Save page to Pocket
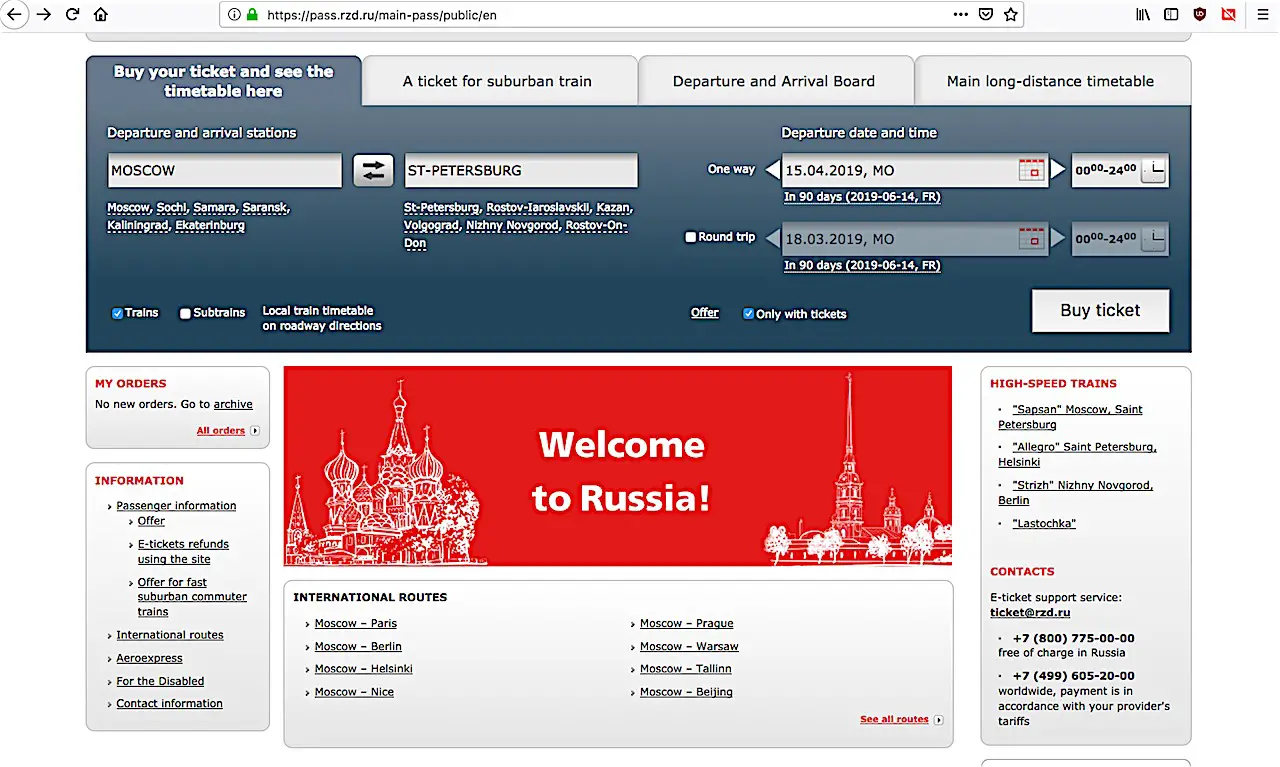Screen dimensions: 1280x767 (x=986, y=15)
